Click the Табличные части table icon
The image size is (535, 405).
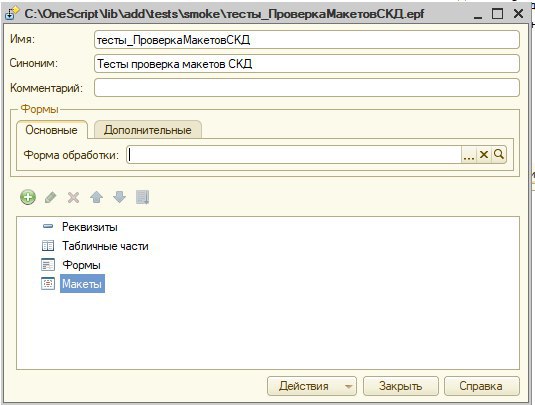pos(48,246)
